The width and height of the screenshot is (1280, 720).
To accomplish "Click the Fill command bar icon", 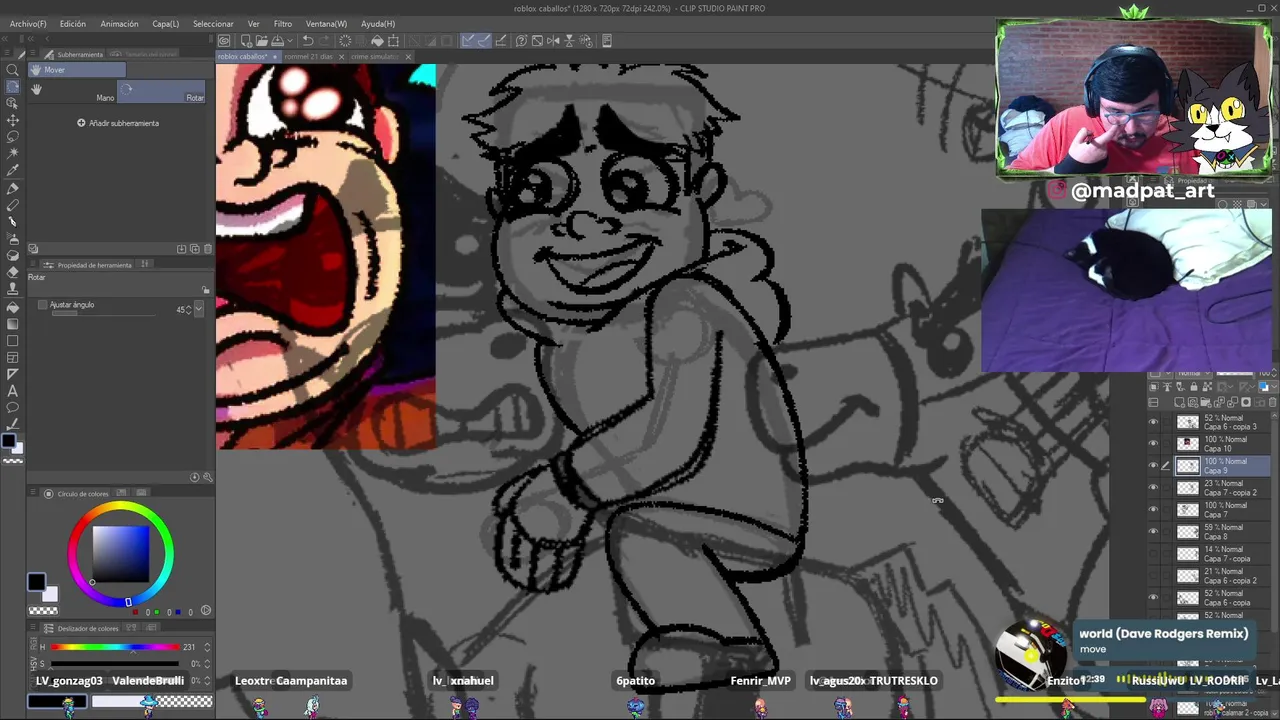I will [377, 41].
